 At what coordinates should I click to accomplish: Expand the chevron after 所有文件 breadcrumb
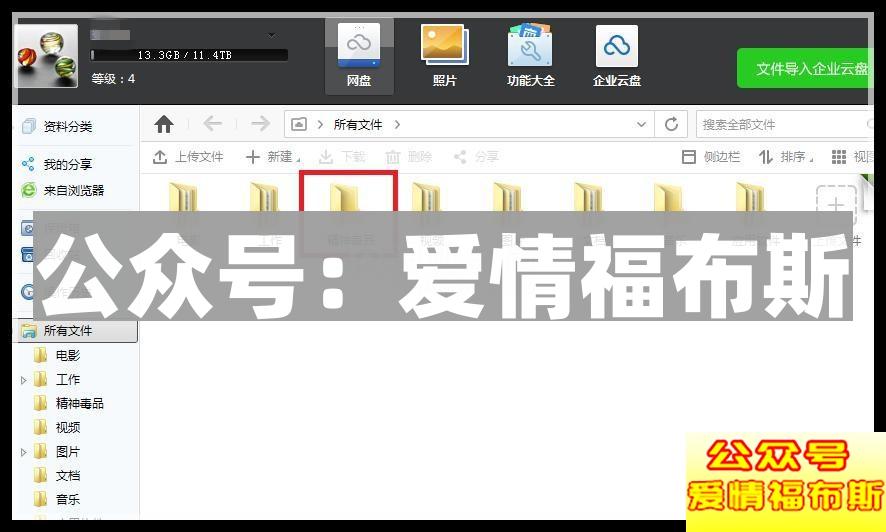[x=397, y=124]
